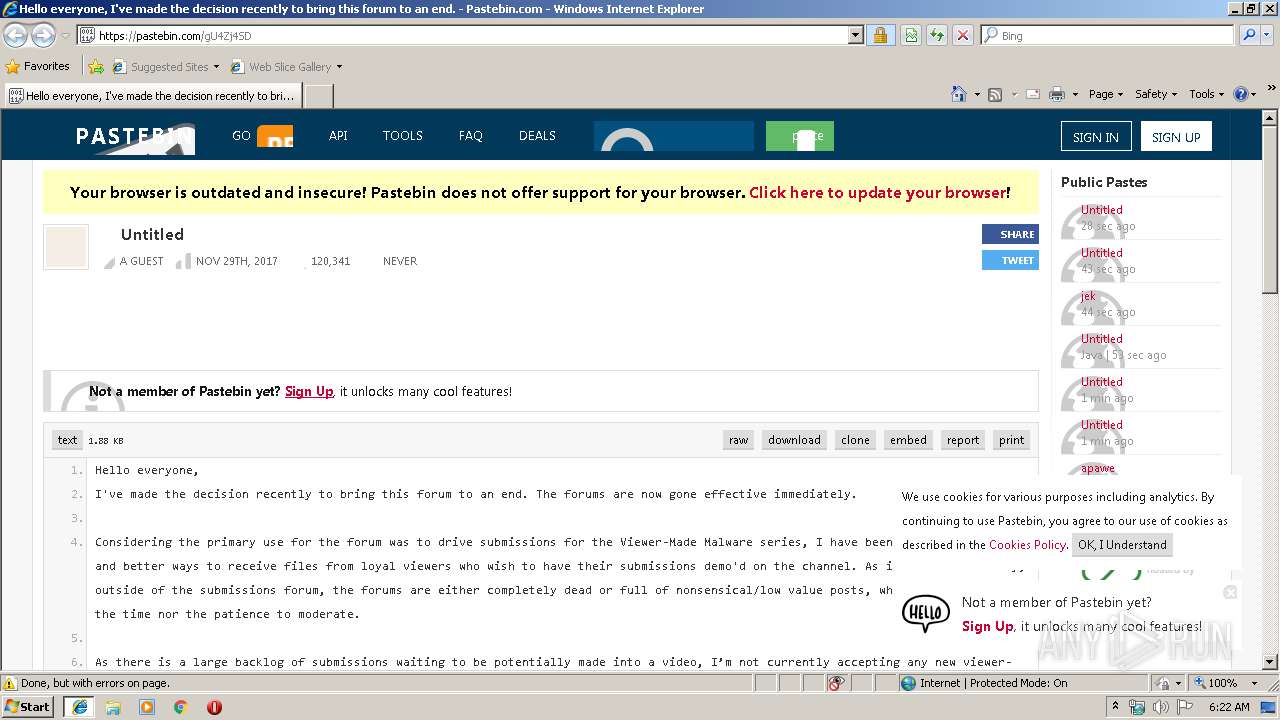Click Internet zone globe icon in status bar
The width and height of the screenshot is (1280, 720).
coord(908,683)
